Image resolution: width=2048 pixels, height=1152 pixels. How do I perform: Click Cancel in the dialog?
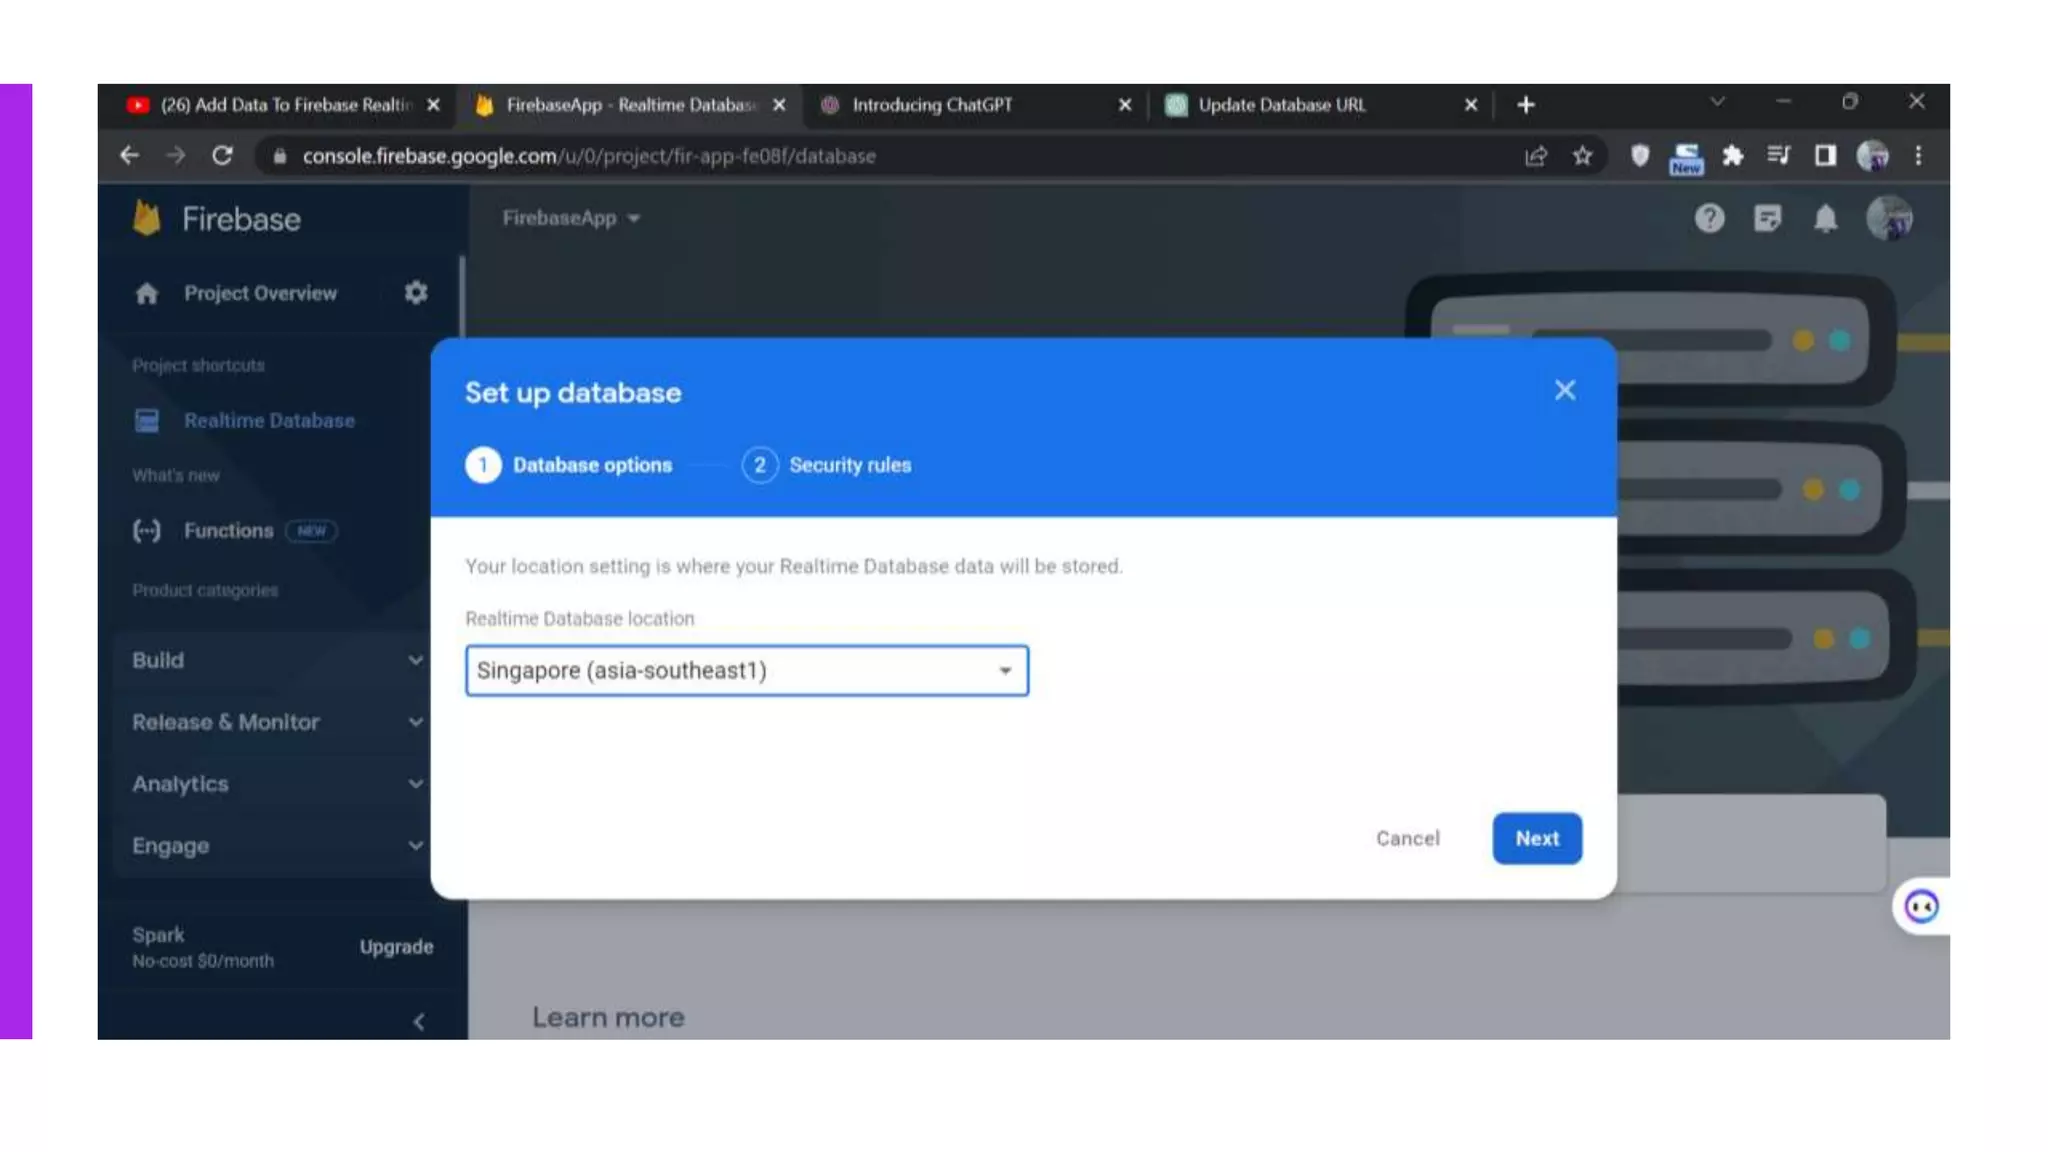(1407, 838)
